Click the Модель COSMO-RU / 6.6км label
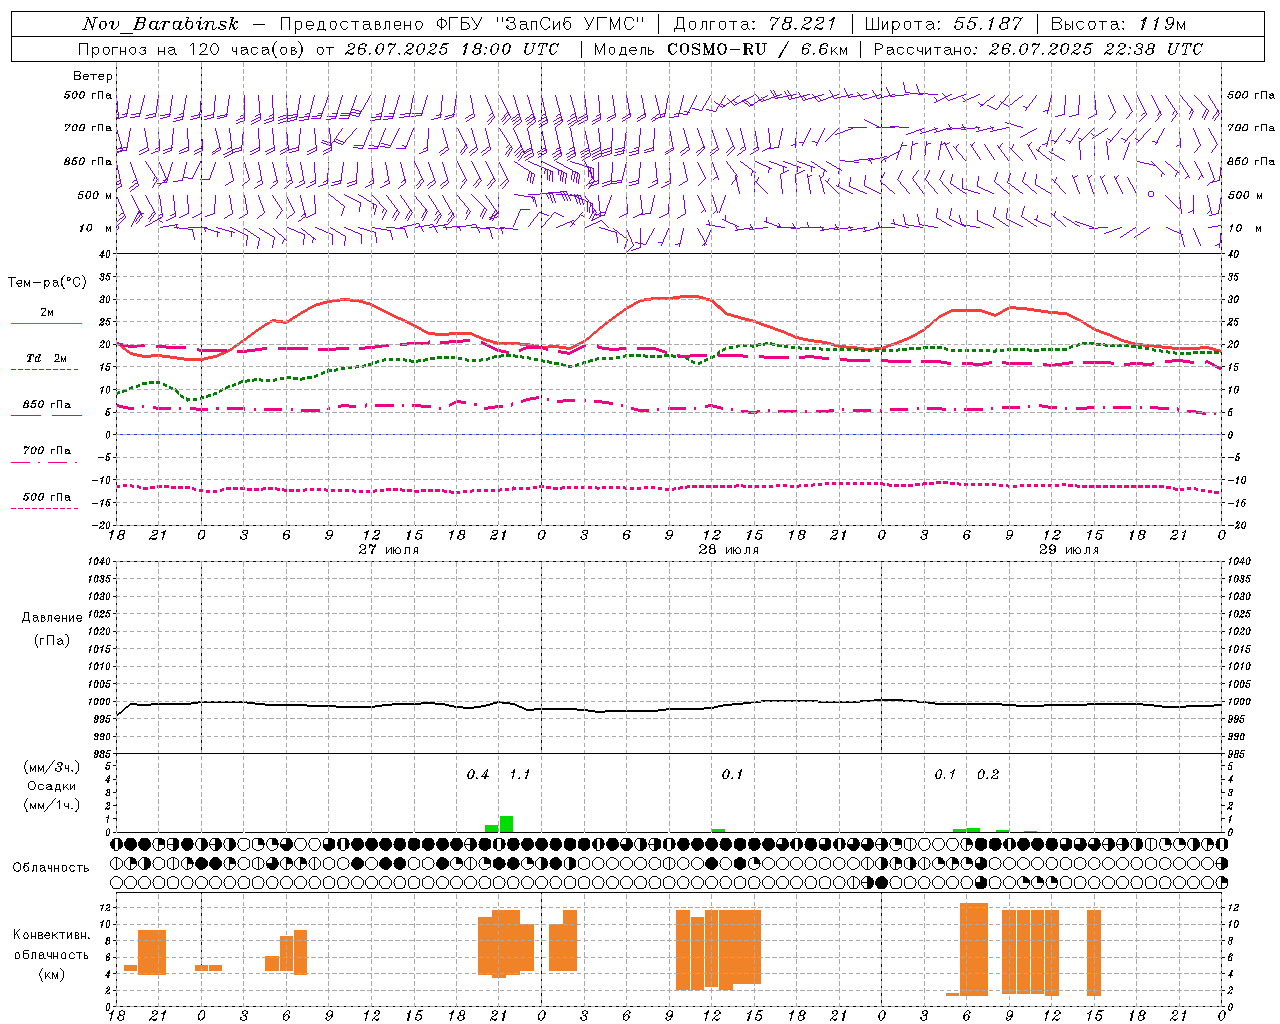1280x1024 pixels. [x=720, y=49]
